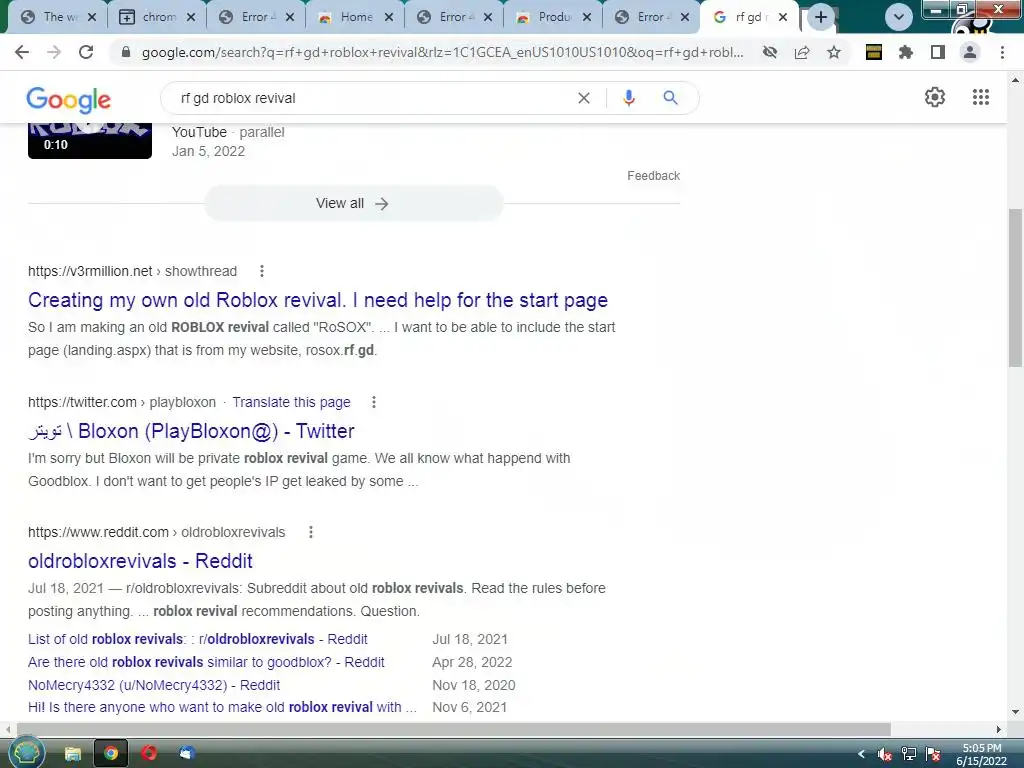This screenshot has height=768, width=1024.
Task: Open options for v3rmillion result
Action: click(261, 271)
